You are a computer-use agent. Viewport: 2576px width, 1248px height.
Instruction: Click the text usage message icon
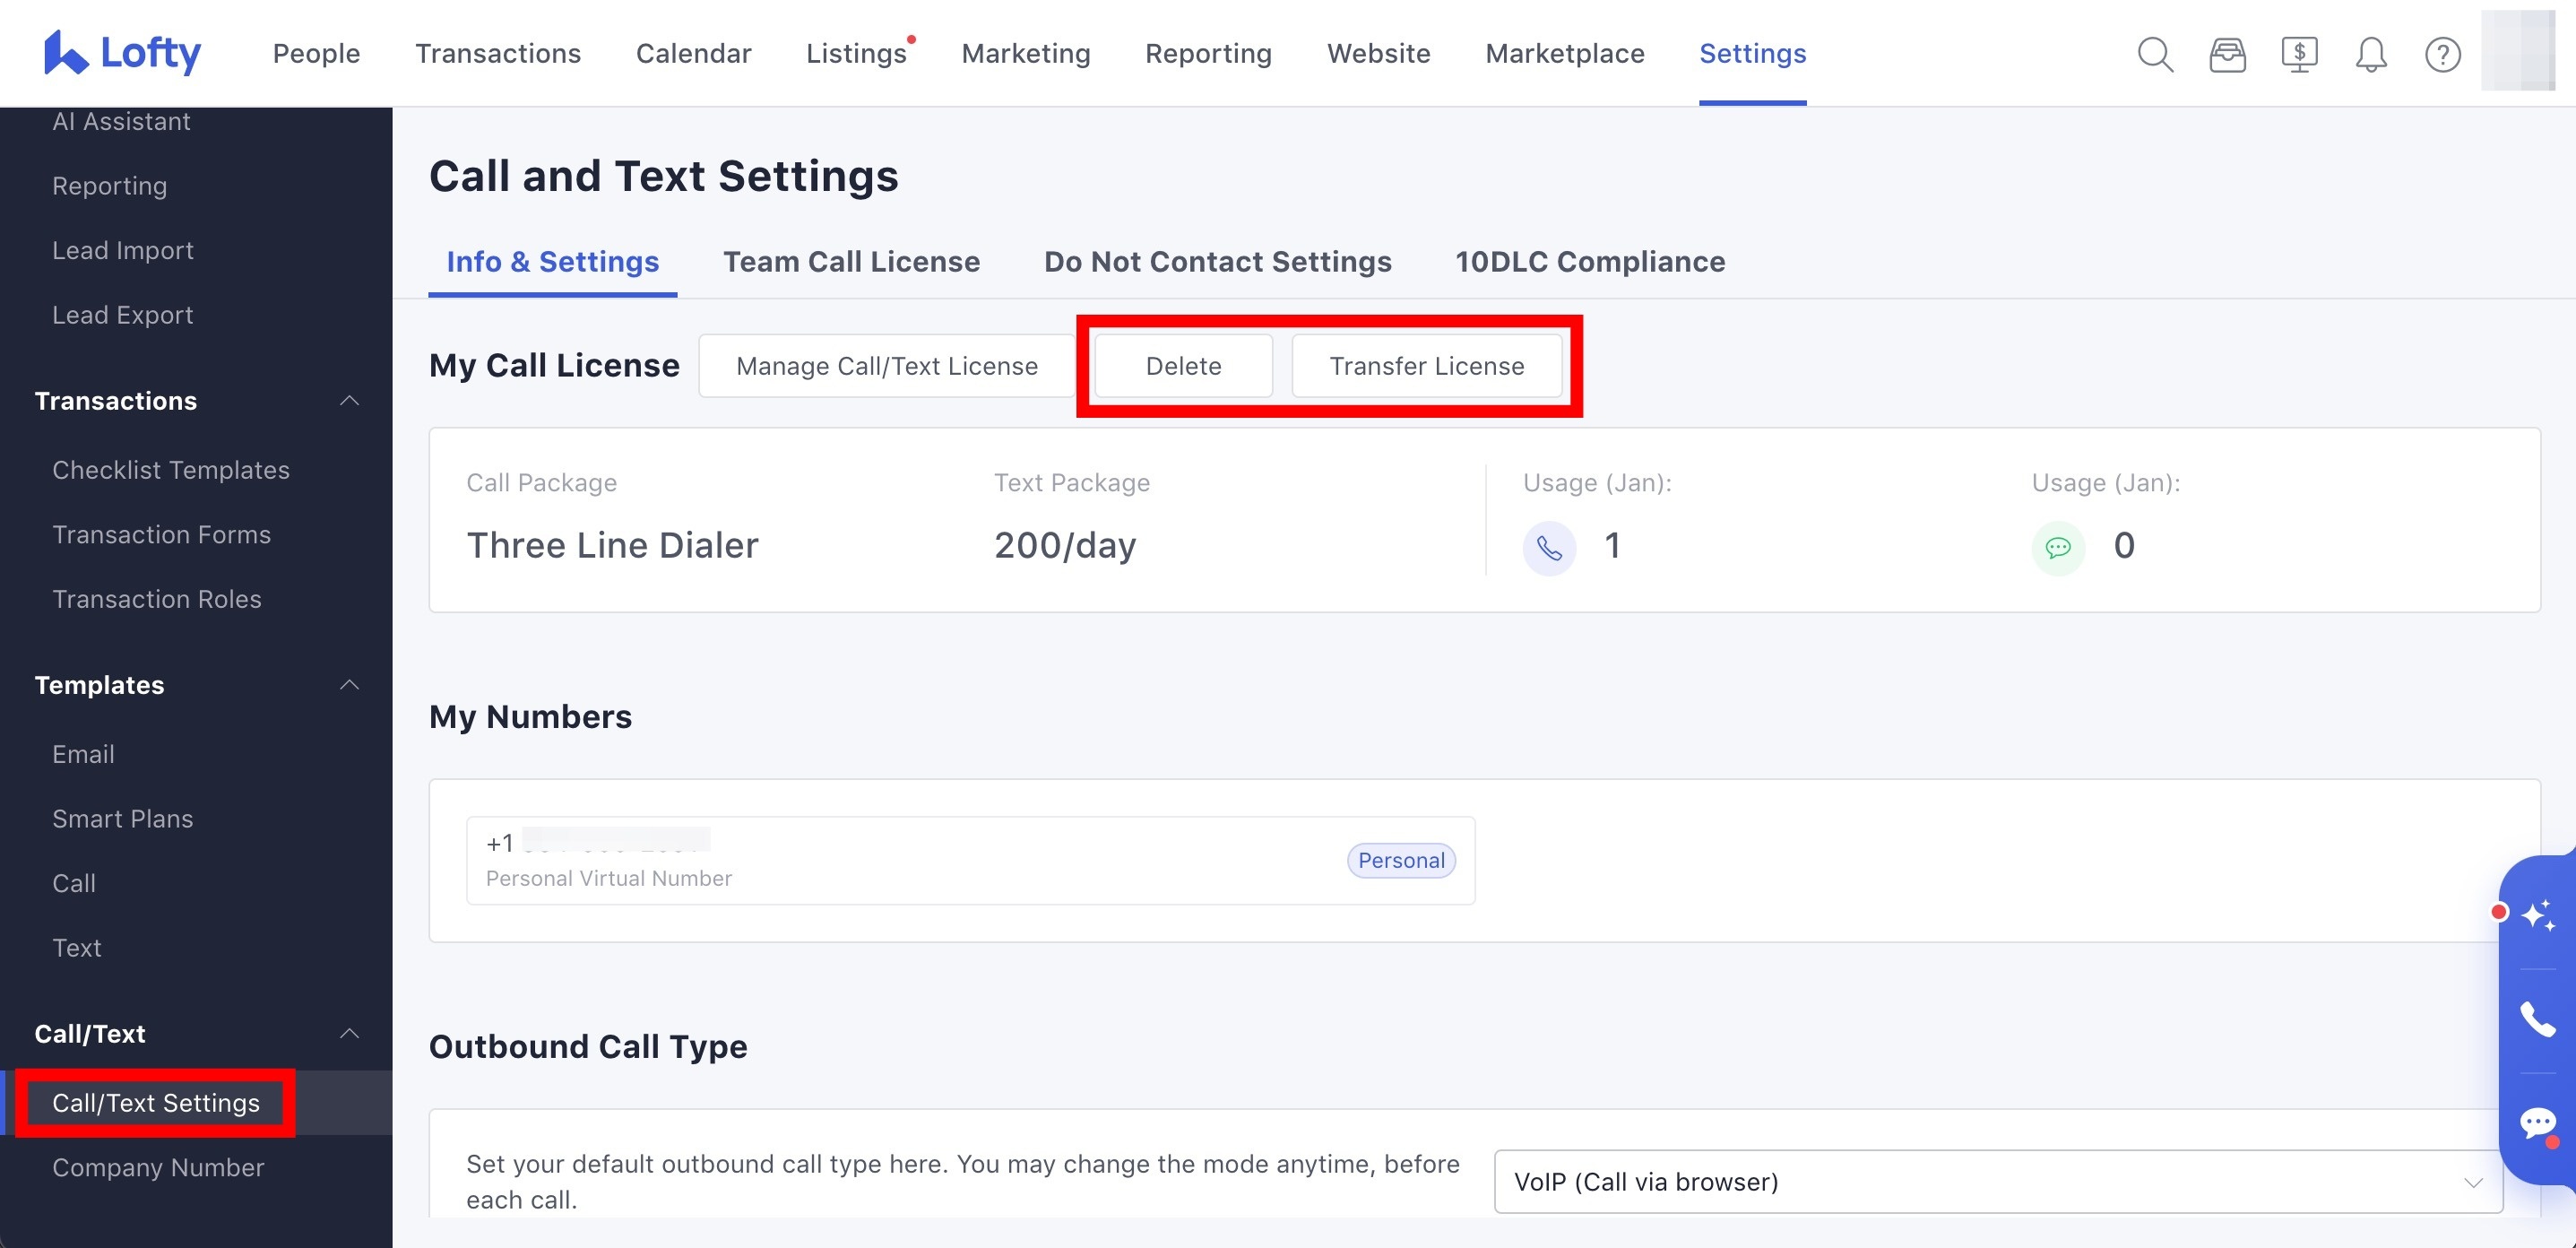[x=2058, y=547]
